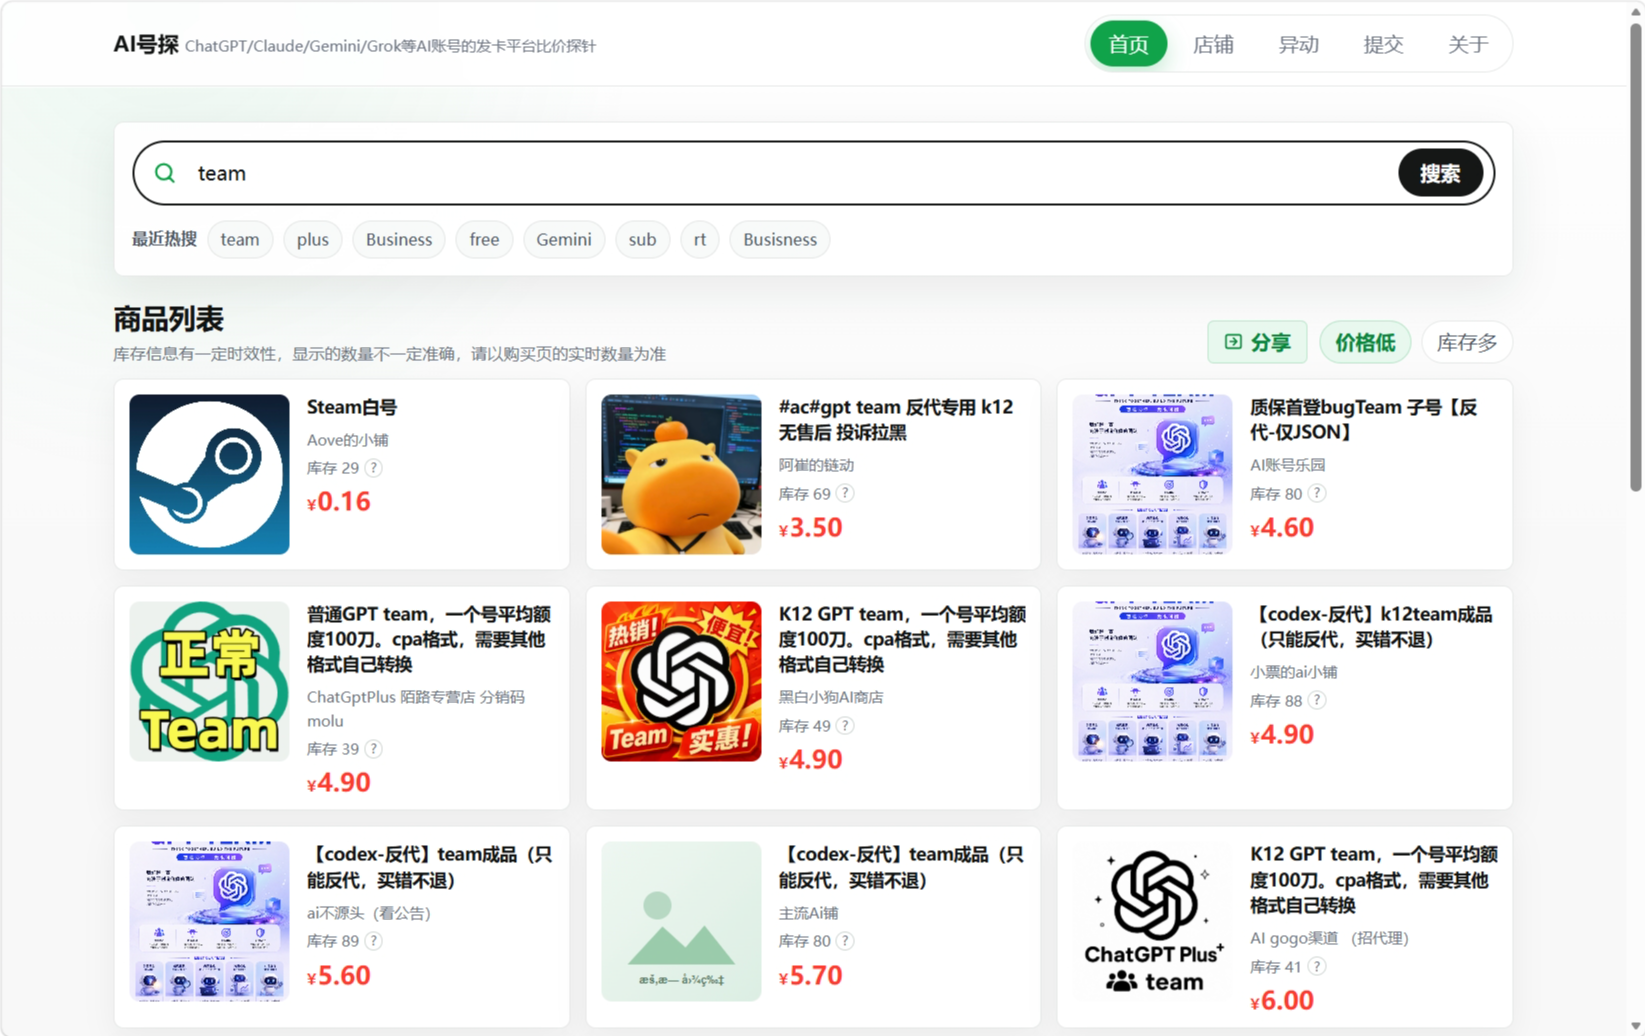Click the help icon beside 库存 49
Viewport: 1645px width, 1036px height.
[x=845, y=726]
